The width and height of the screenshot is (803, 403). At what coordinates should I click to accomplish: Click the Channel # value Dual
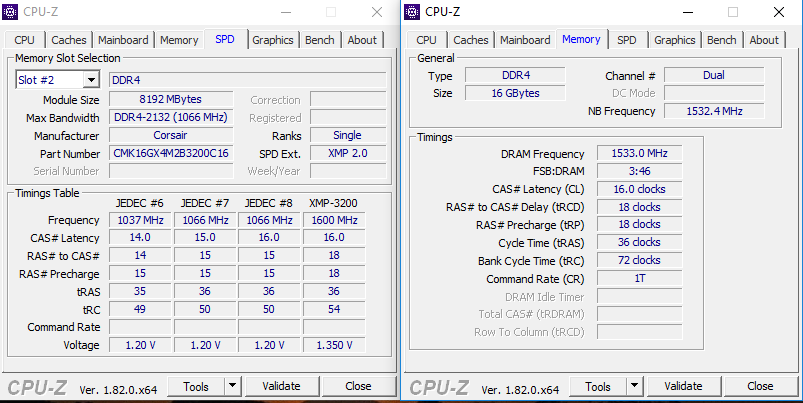pyautogui.click(x=714, y=75)
